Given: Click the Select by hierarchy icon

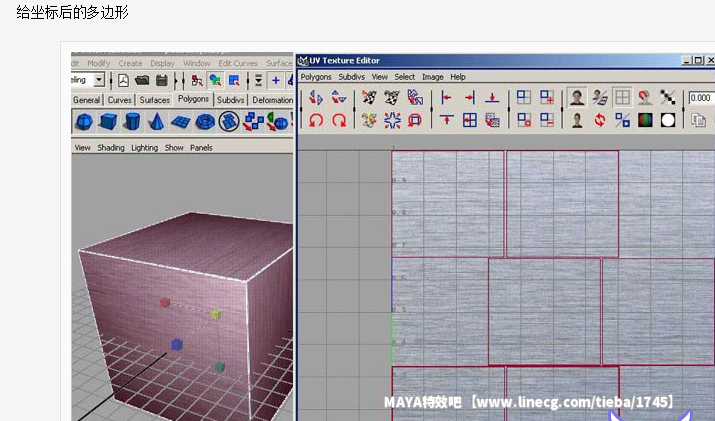Looking at the screenshot, I should coord(197,81).
